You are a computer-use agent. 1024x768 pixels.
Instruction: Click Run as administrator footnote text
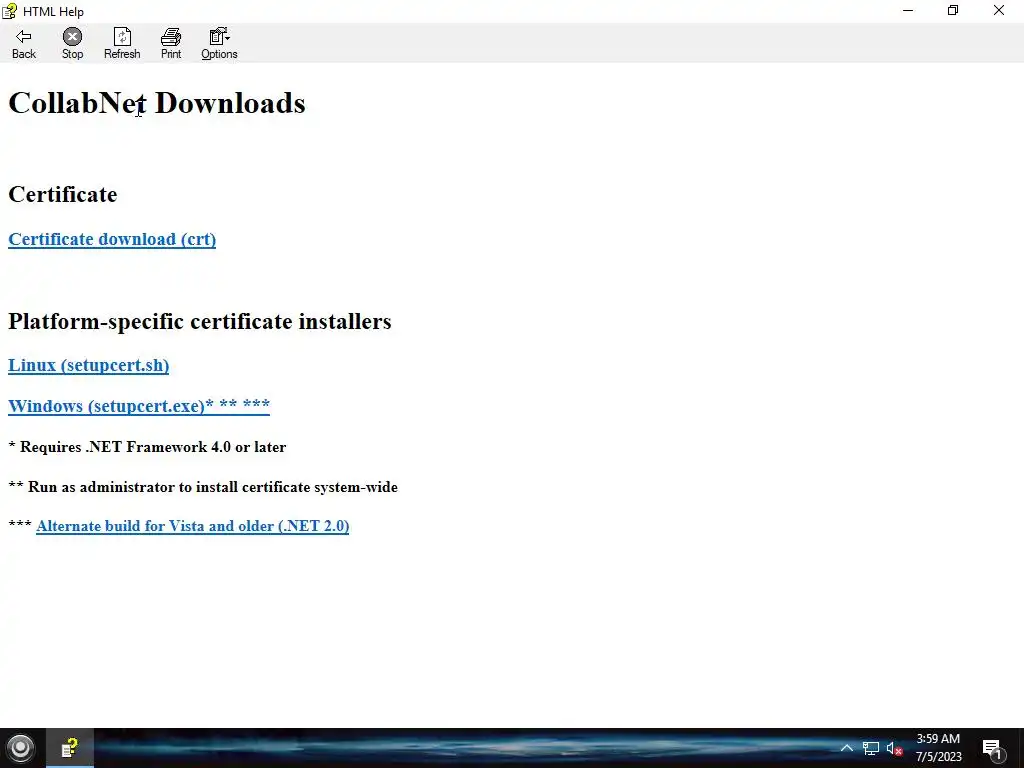point(203,487)
